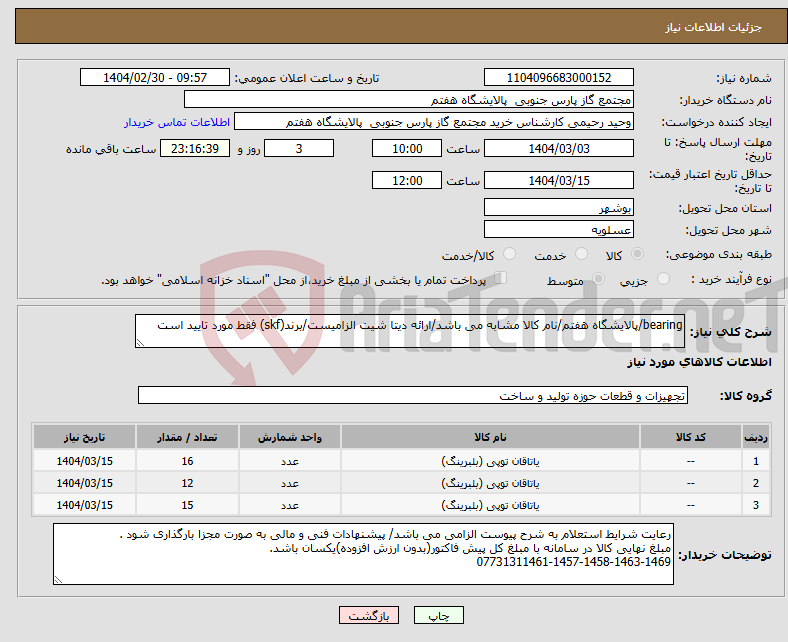Select the کالا radio button
This screenshot has height=642, width=788.
click(637, 254)
